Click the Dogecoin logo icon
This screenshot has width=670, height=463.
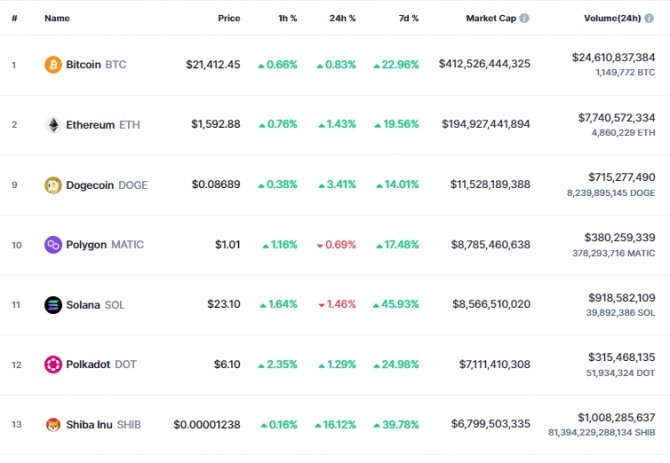click(x=53, y=185)
